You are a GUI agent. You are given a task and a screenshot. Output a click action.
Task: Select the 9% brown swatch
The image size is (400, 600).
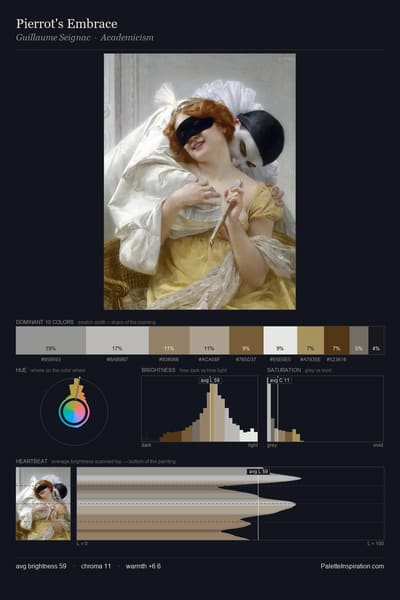247,340
